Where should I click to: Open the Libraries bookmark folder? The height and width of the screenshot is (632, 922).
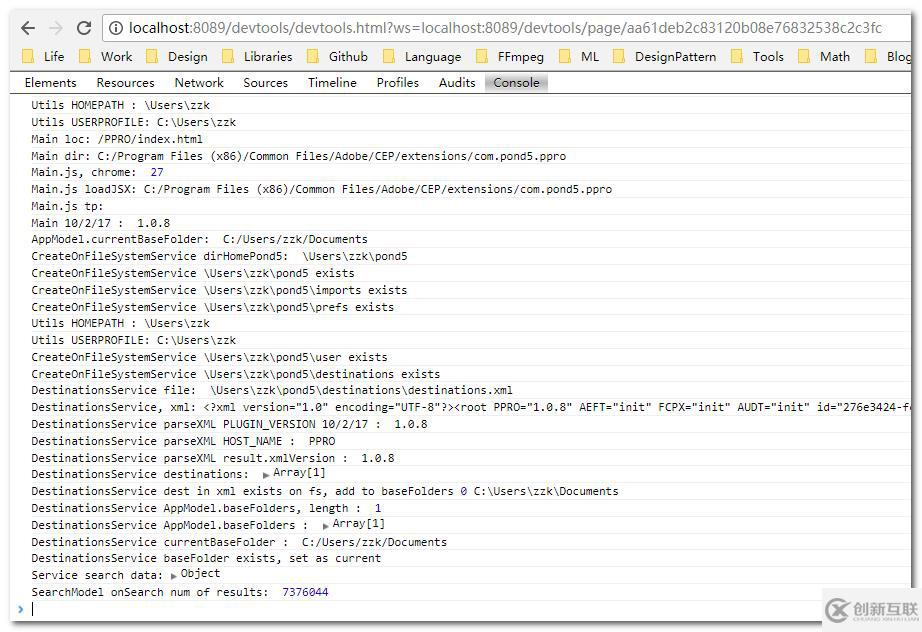pos(257,56)
